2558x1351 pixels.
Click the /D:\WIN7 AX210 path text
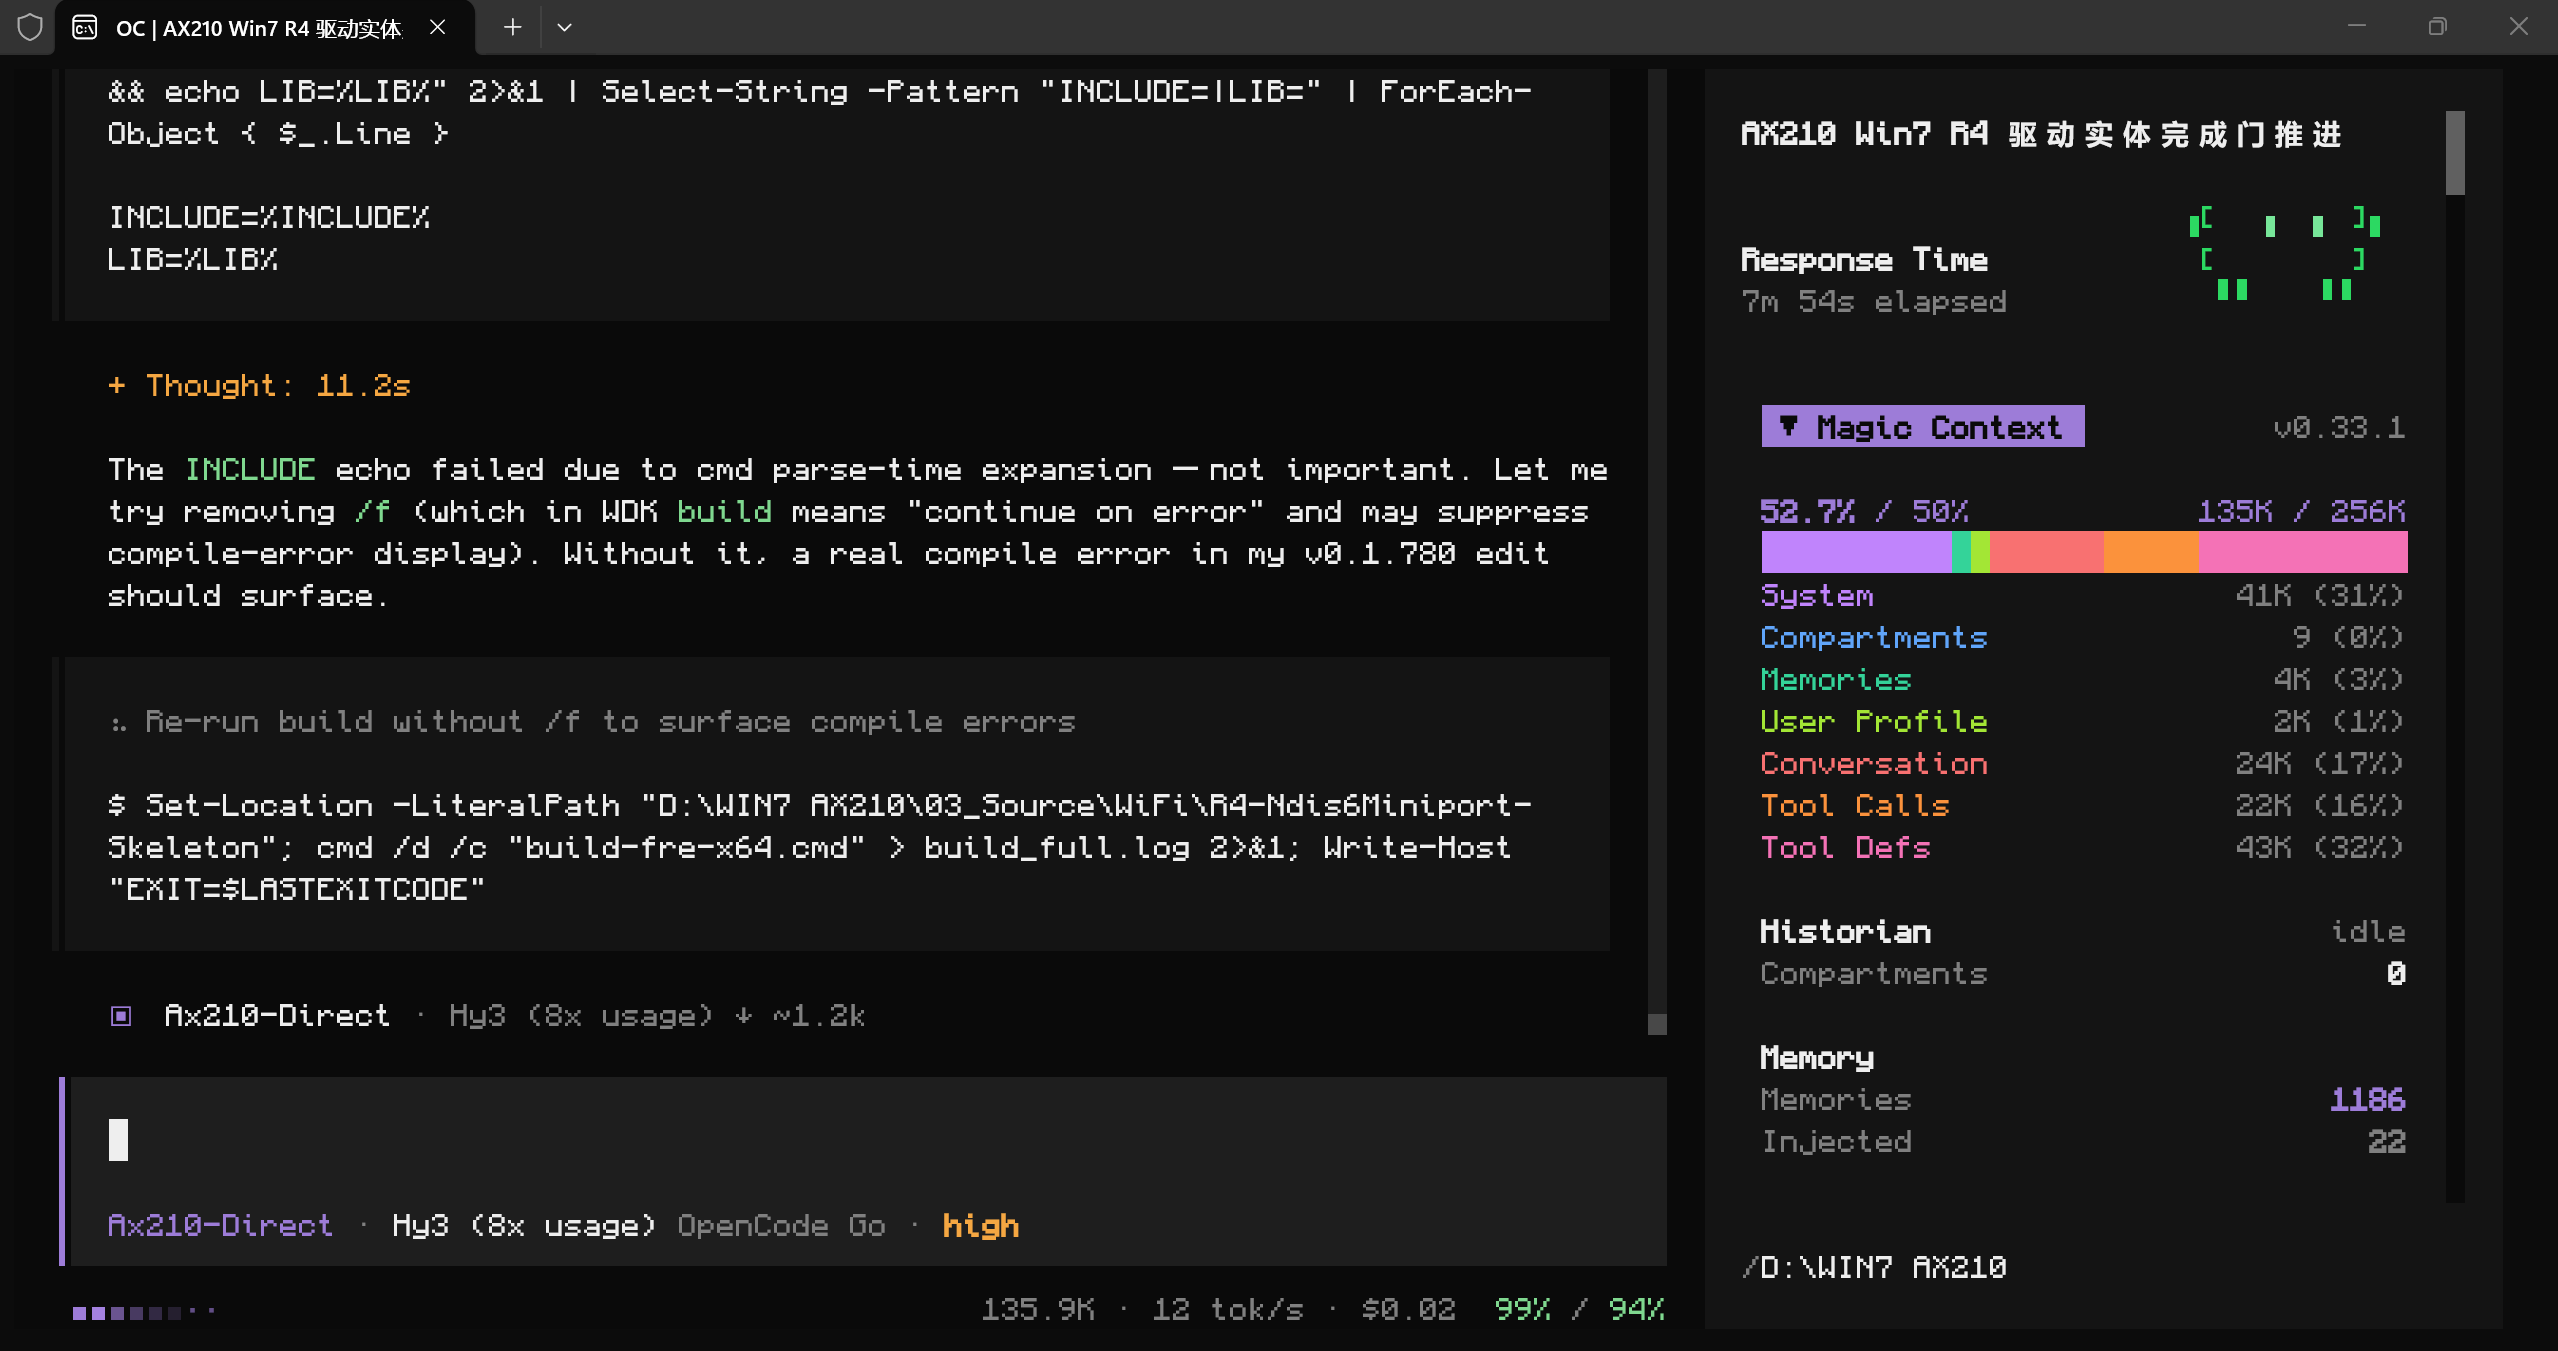coord(1874,1267)
